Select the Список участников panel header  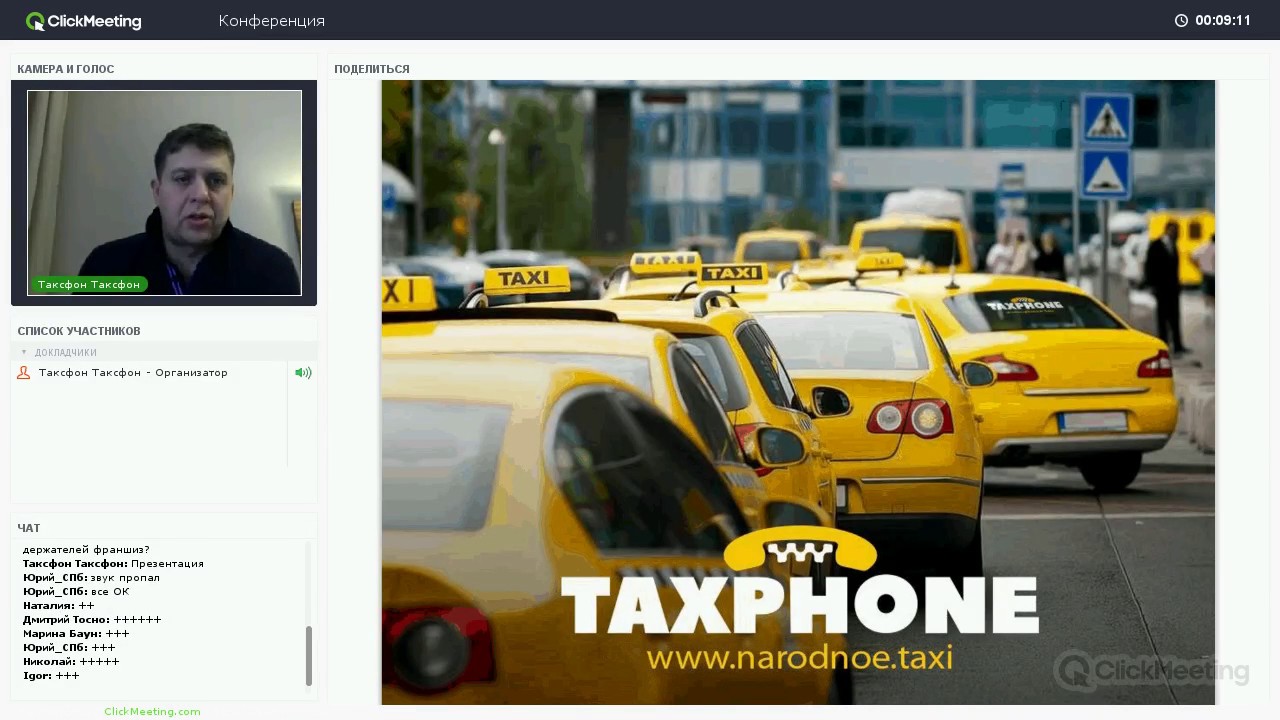(x=79, y=331)
